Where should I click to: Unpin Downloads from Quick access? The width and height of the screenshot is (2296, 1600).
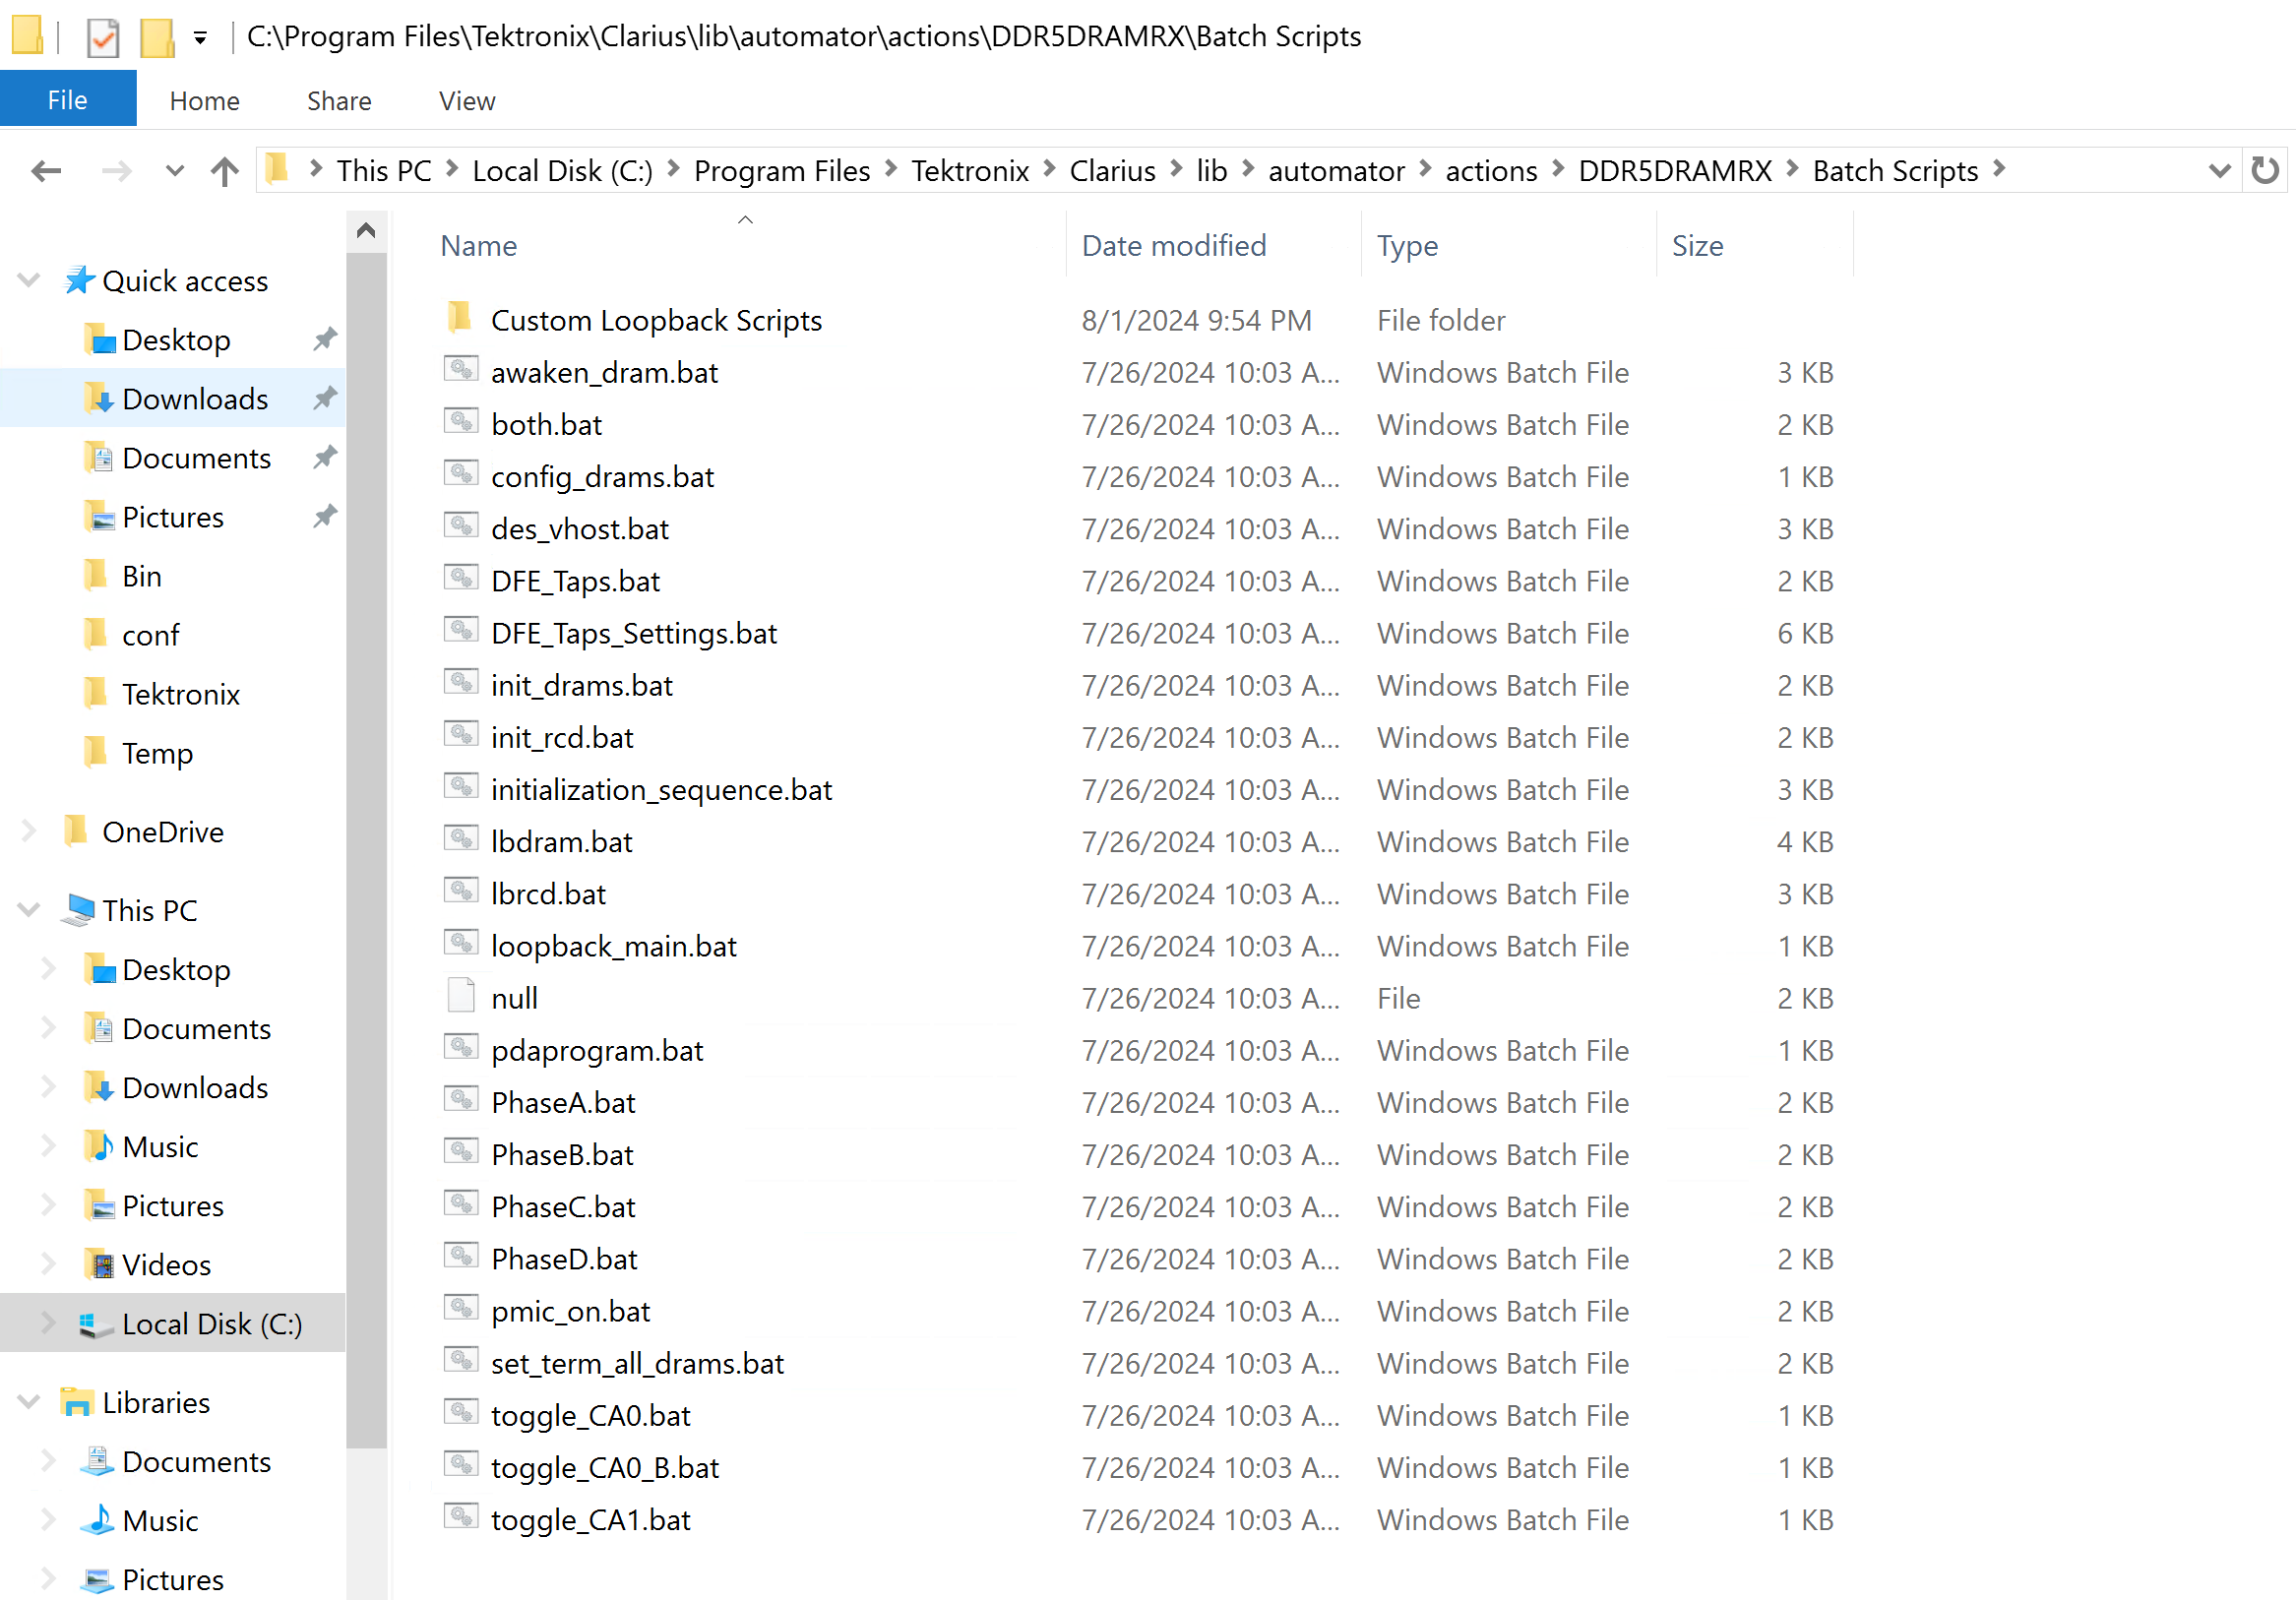tap(324, 398)
